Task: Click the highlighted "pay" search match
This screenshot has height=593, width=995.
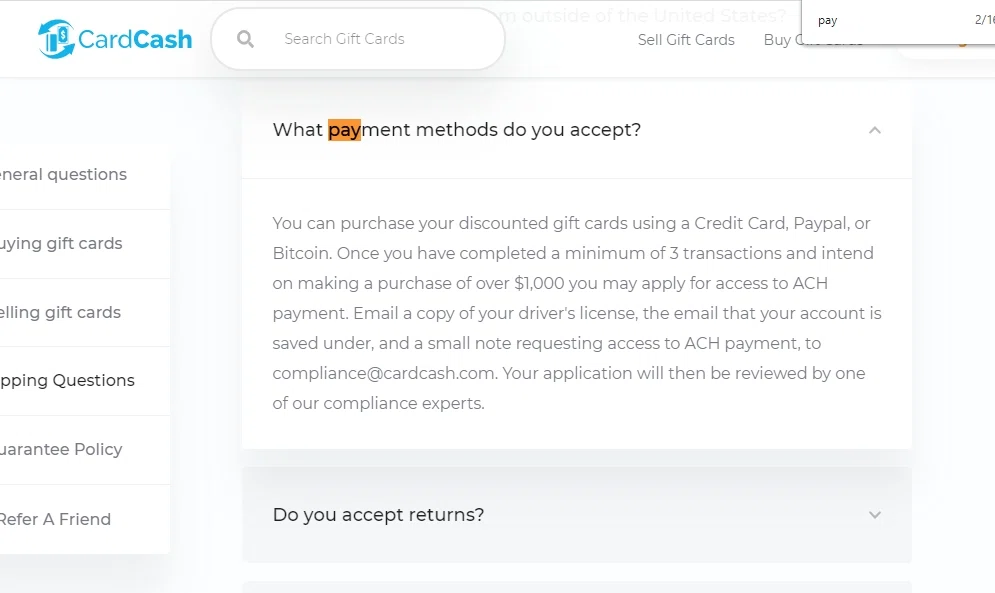Action: point(344,130)
